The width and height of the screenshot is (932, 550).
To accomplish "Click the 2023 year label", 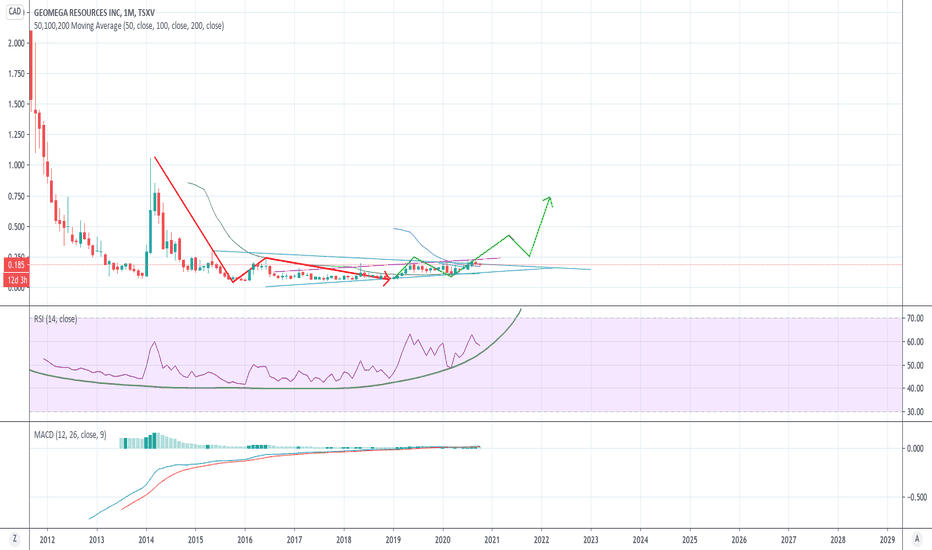I will (x=591, y=540).
